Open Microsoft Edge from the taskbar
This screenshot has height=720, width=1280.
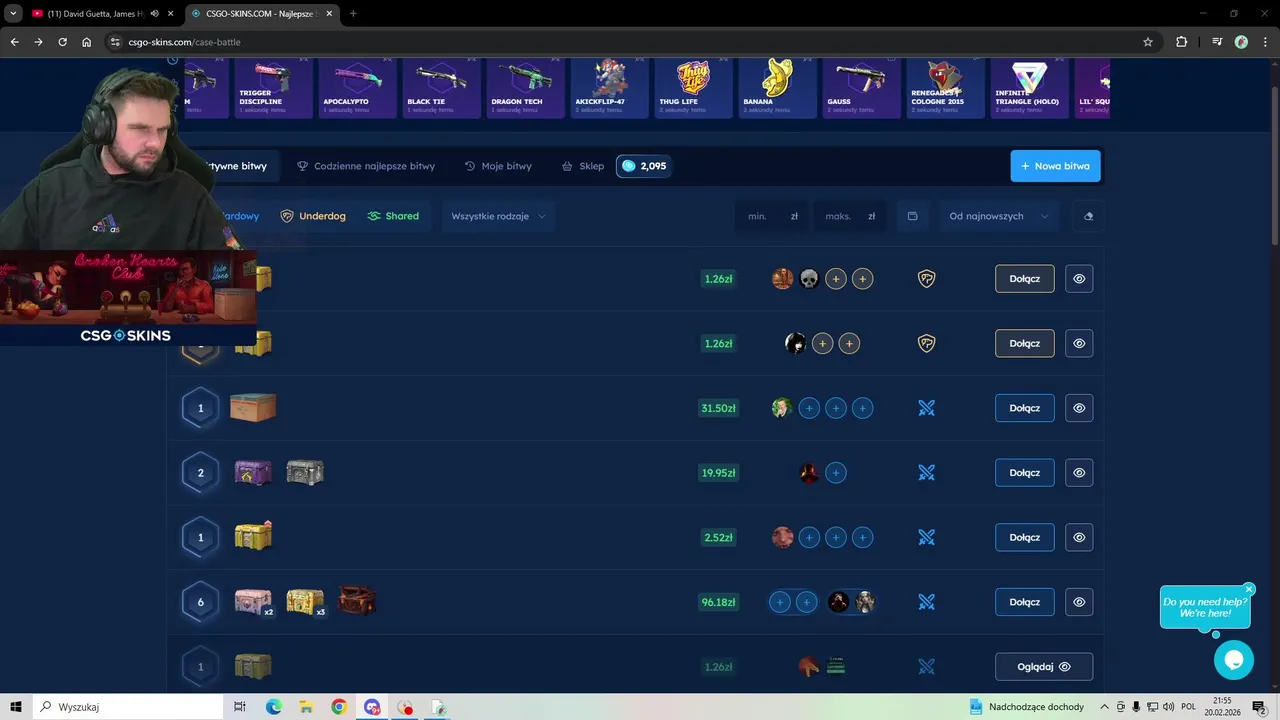(274, 707)
